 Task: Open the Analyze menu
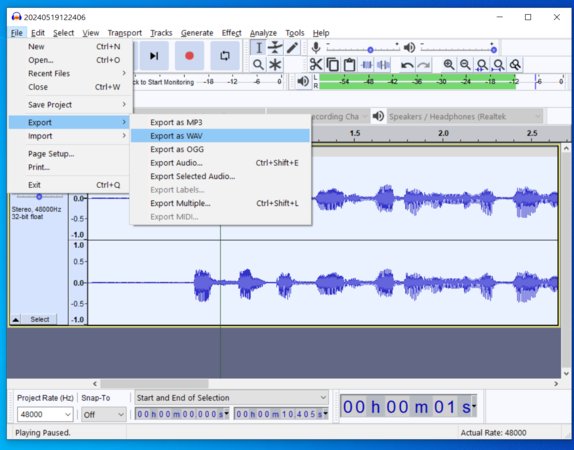(x=263, y=33)
